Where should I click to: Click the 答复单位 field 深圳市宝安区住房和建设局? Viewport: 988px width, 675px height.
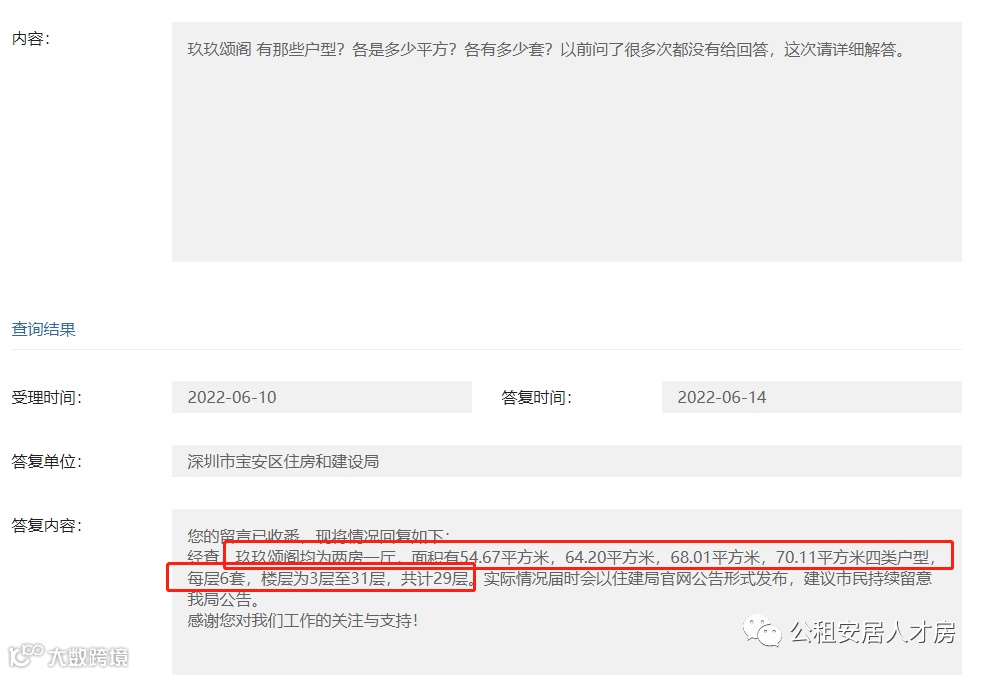(x=566, y=461)
